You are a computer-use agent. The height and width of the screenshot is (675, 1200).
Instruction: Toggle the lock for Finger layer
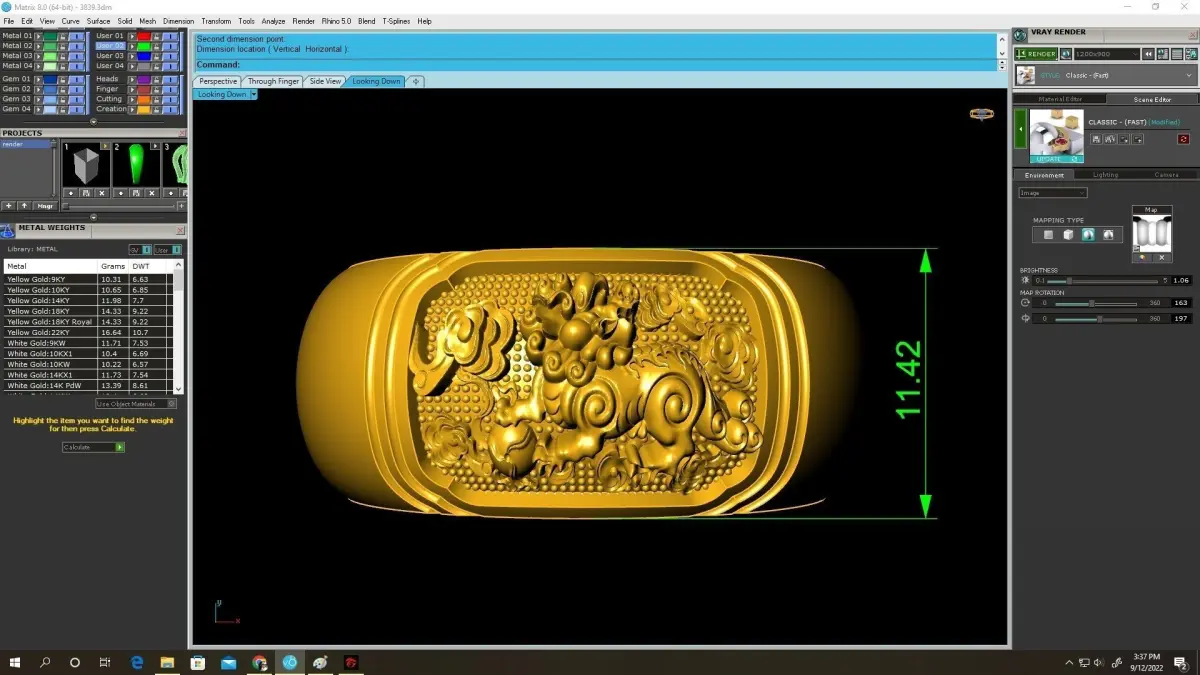pos(157,89)
